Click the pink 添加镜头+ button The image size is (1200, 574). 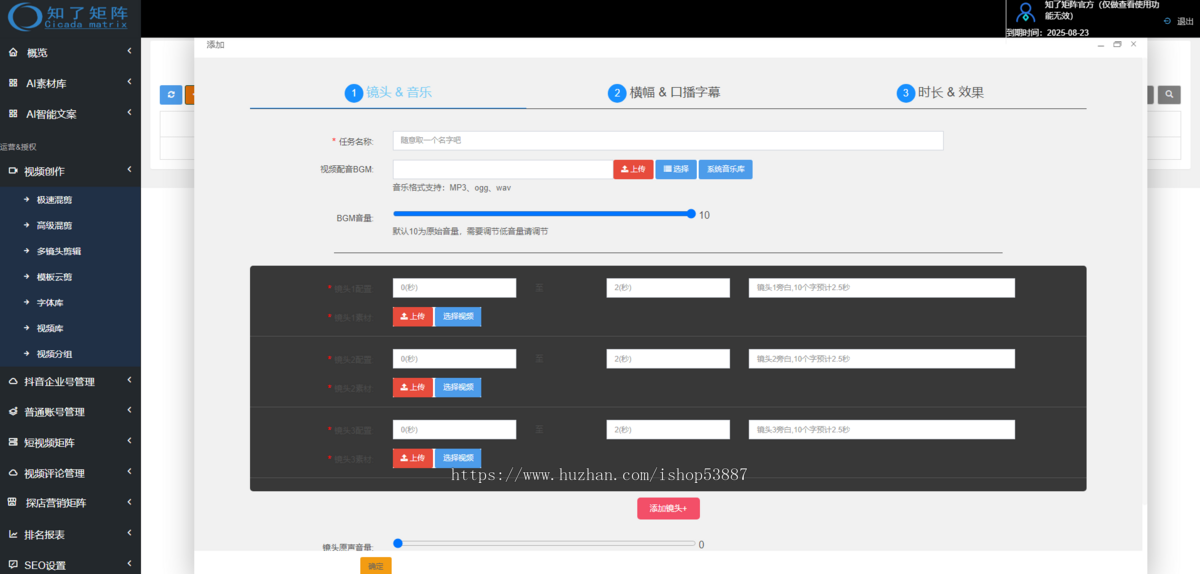click(x=668, y=508)
